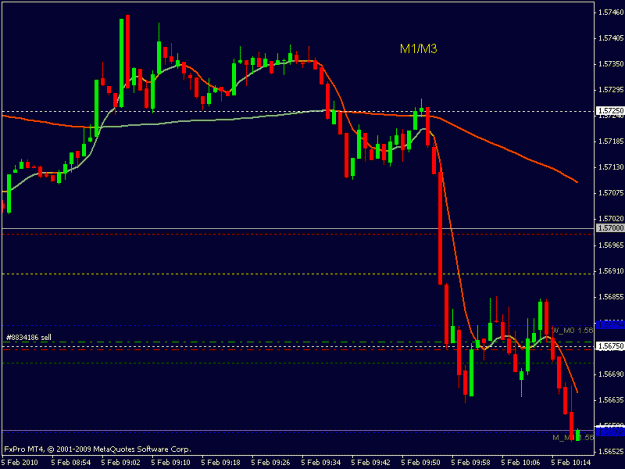
Task: Click the 5 Feb 09:34 time label
Action: click(x=321, y=462)
